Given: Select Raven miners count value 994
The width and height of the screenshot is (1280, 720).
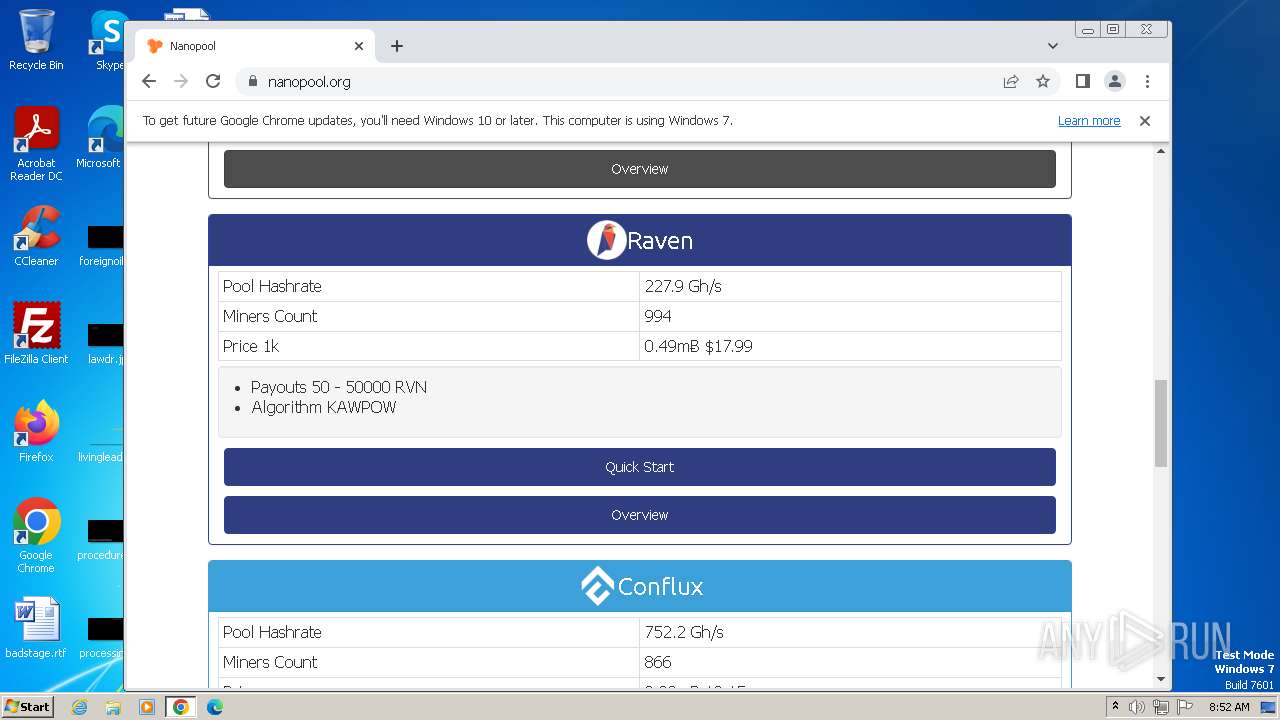Looking at the screenshot, I should [658, 316].
